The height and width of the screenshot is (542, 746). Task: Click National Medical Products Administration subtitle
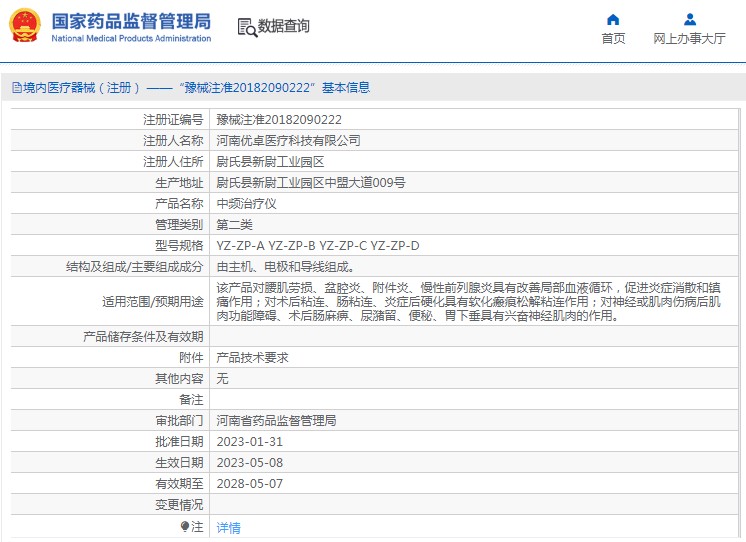131,39
